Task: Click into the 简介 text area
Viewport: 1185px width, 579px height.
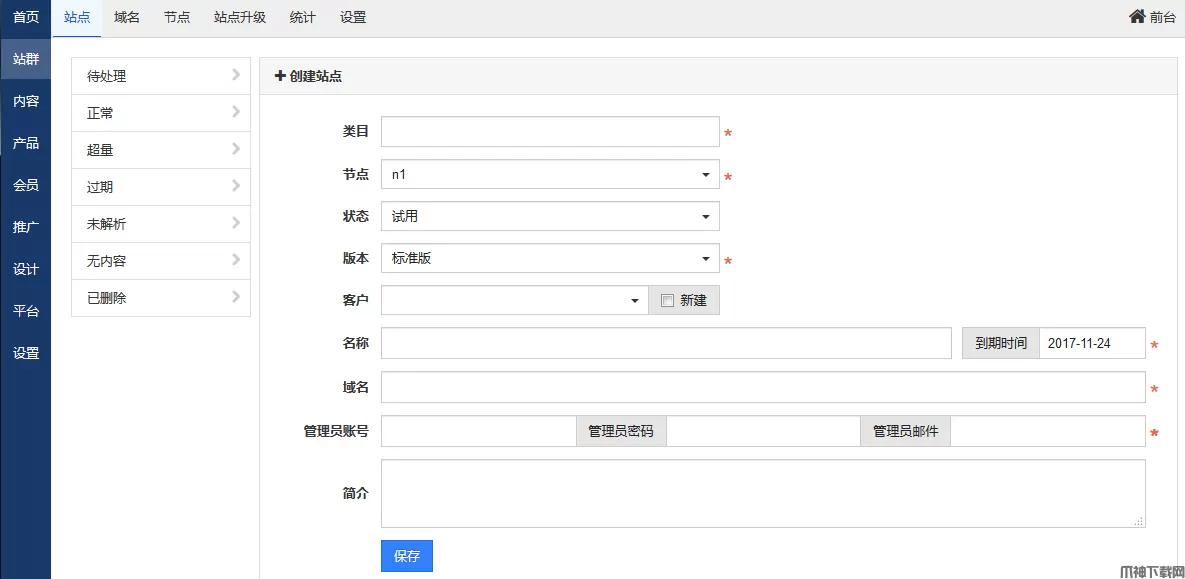Action: 763,493
